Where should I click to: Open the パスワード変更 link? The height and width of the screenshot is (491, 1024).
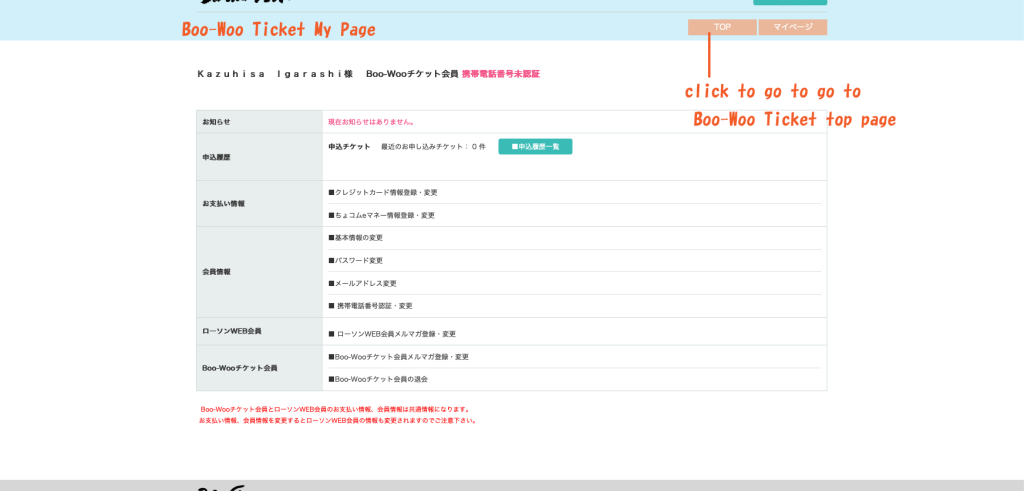tap(358, 261)
